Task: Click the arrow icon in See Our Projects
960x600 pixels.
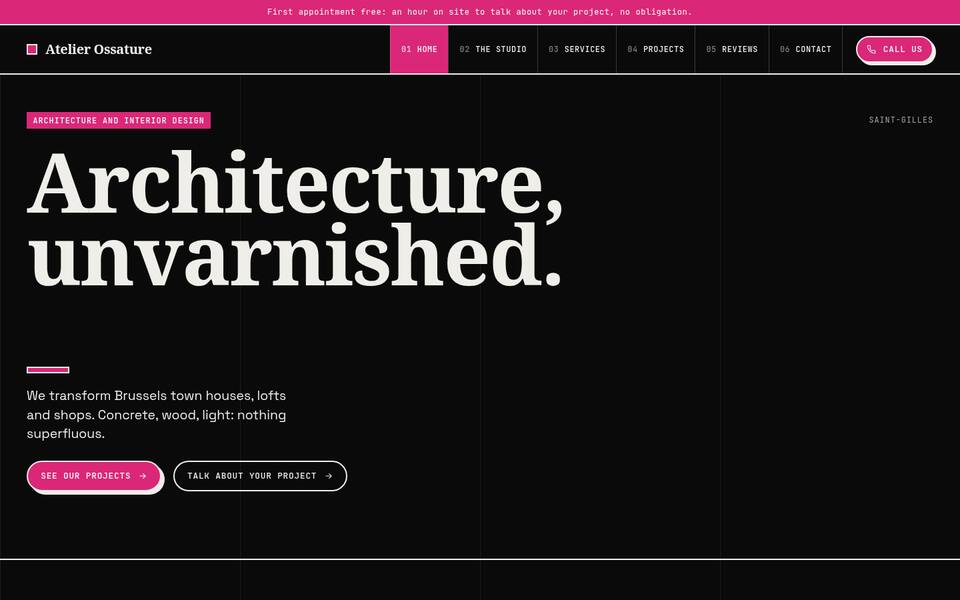Action: tap(143, 476)
